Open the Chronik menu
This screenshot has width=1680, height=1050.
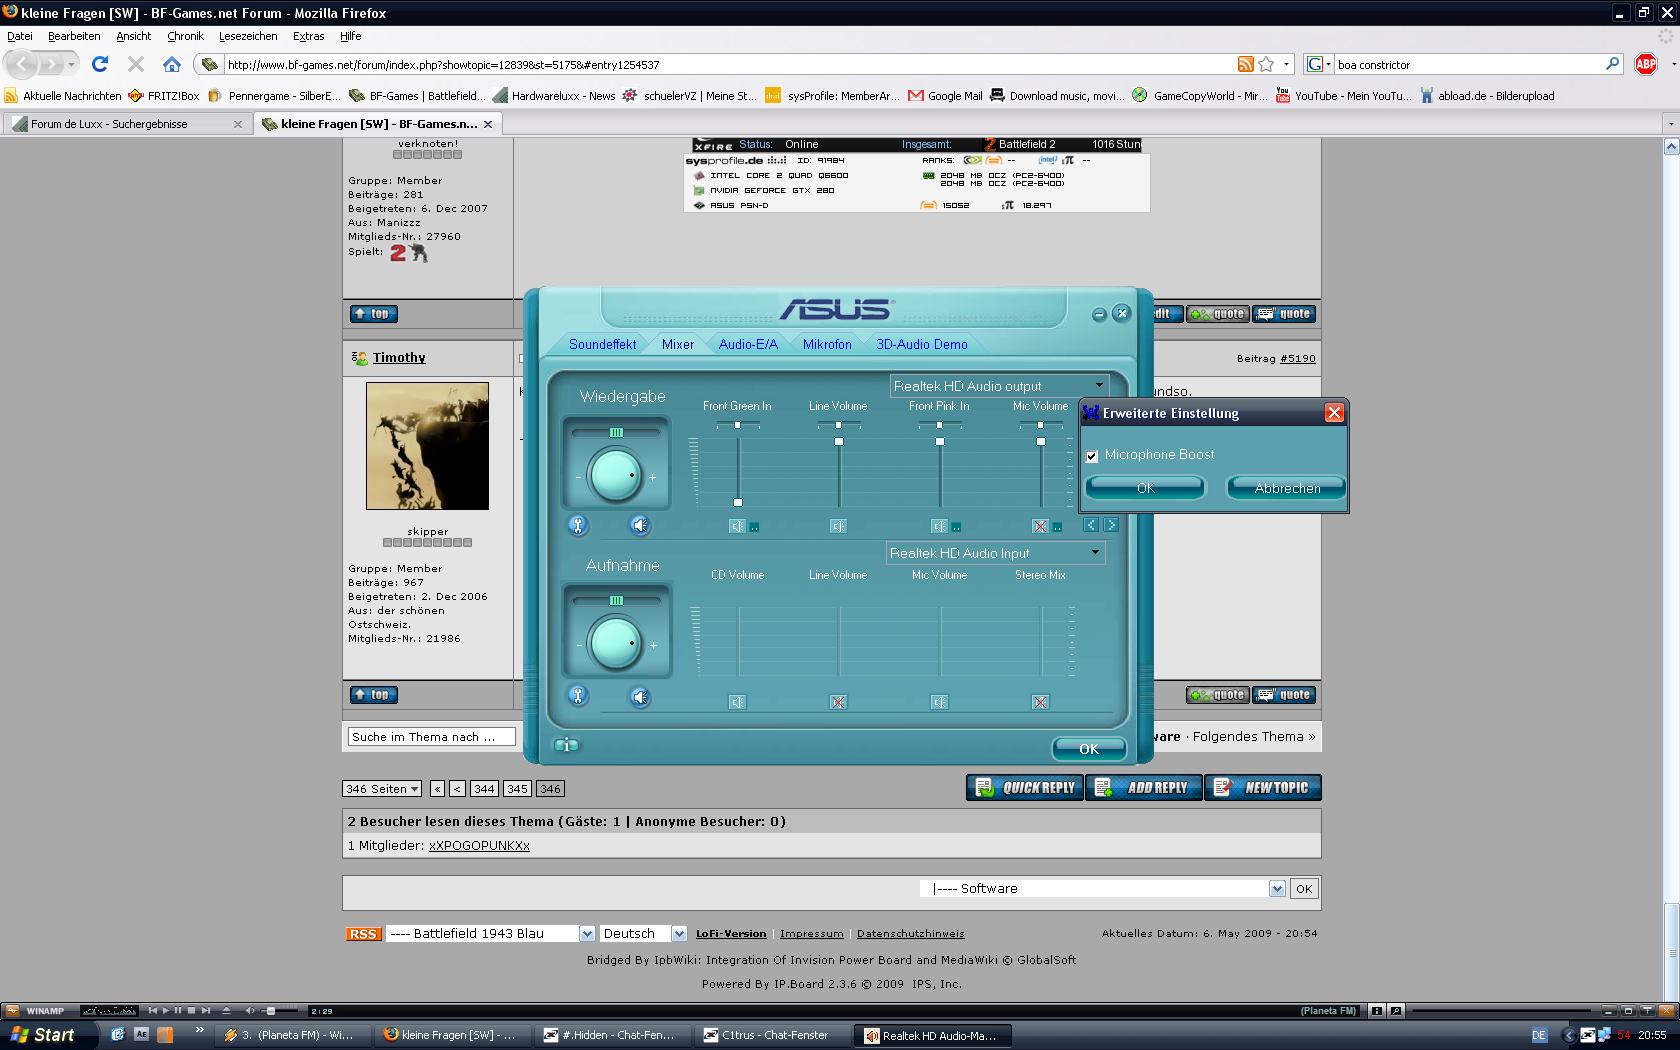pyautogui.click(x=185, y=36)
